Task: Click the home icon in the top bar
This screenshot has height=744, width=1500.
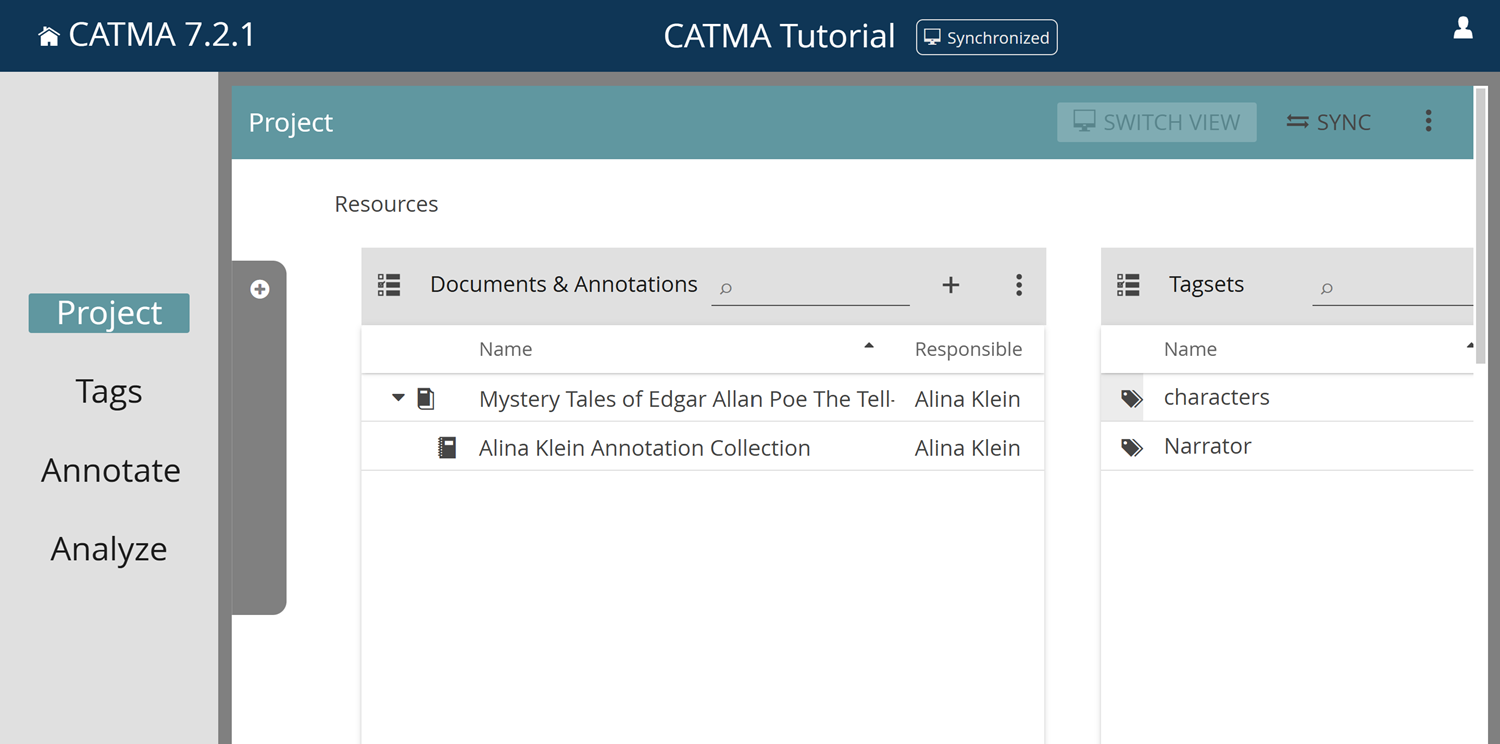Action: pos(47,33)
